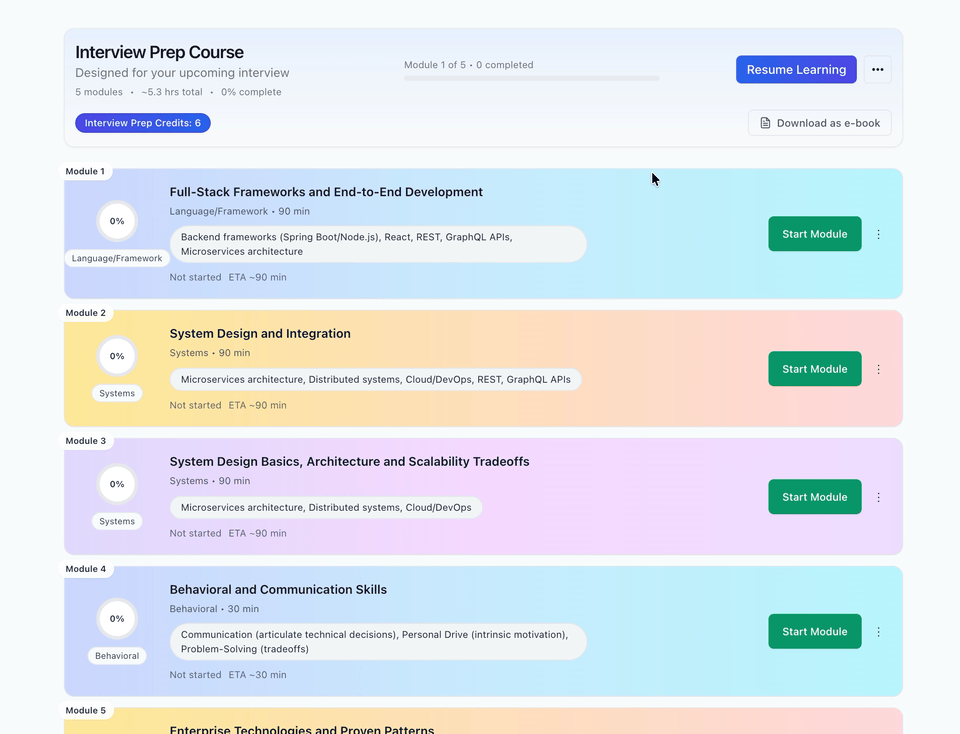This screenshot has width=960, height=734.
Task: Open the three-dot menu on Module 1
Action: point(879,233)
